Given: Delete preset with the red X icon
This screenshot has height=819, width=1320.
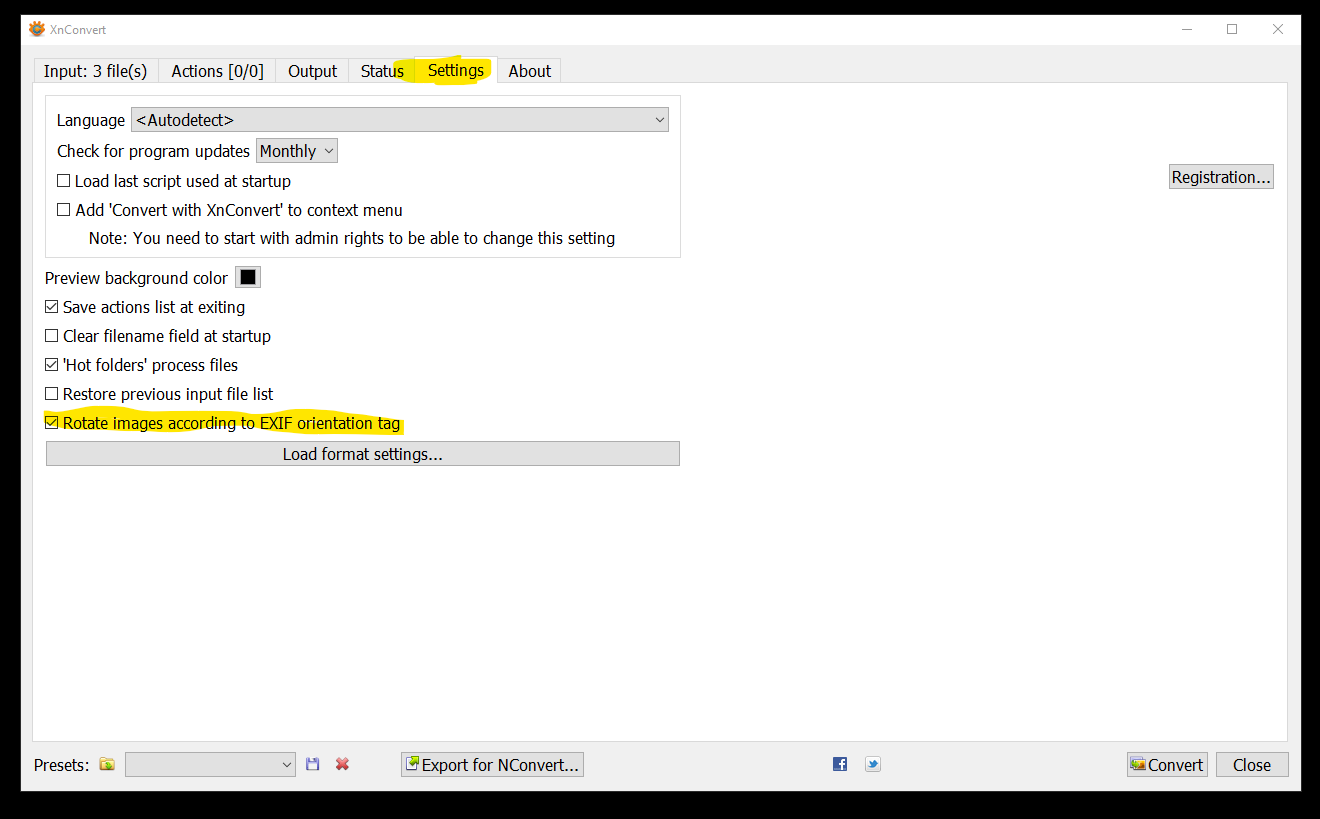Looking at the screenshot, I should (x=342, y=764).
